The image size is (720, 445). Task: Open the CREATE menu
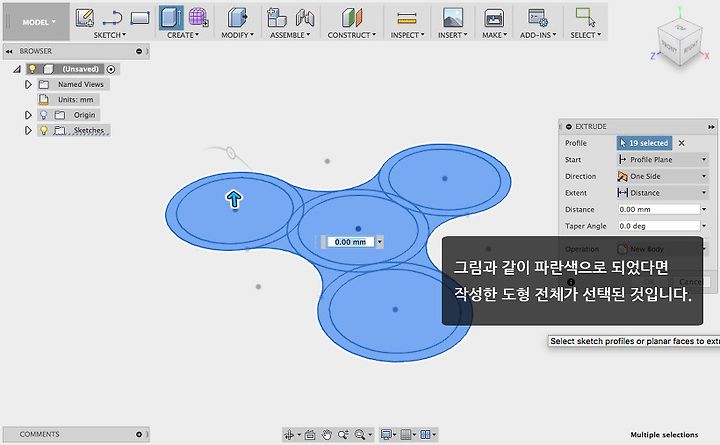click(x=183, y=35)
